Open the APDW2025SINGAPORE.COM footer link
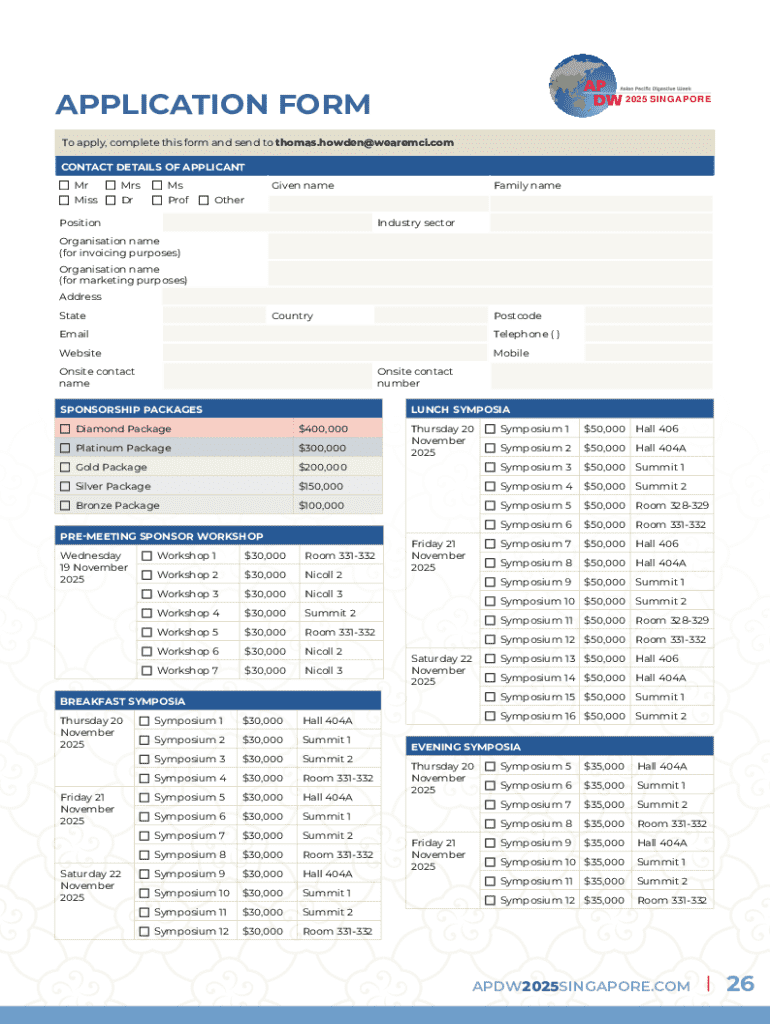 tap(581, 986)
